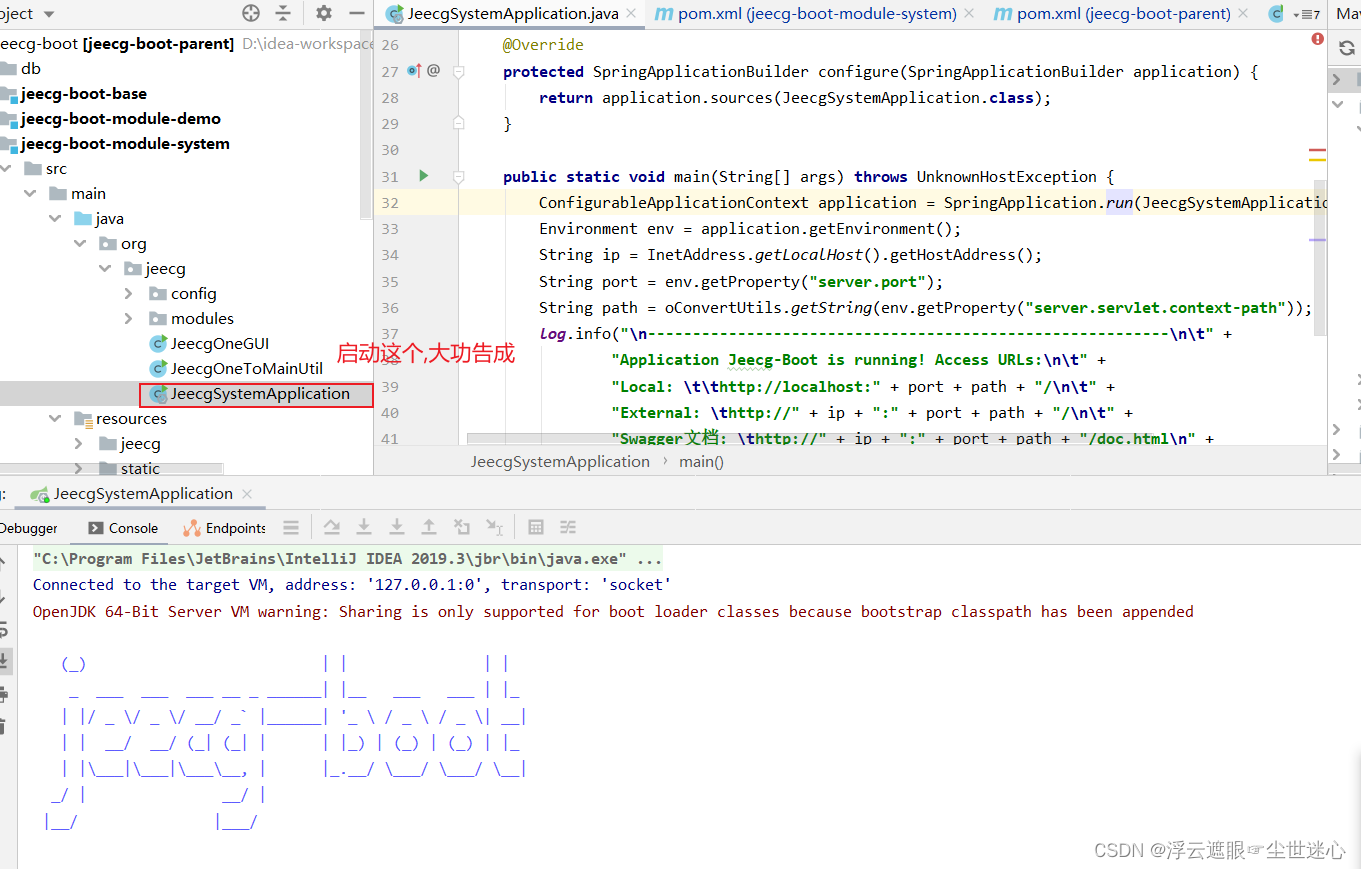
Task: Expand the modules package node
Action: (129, 319)
